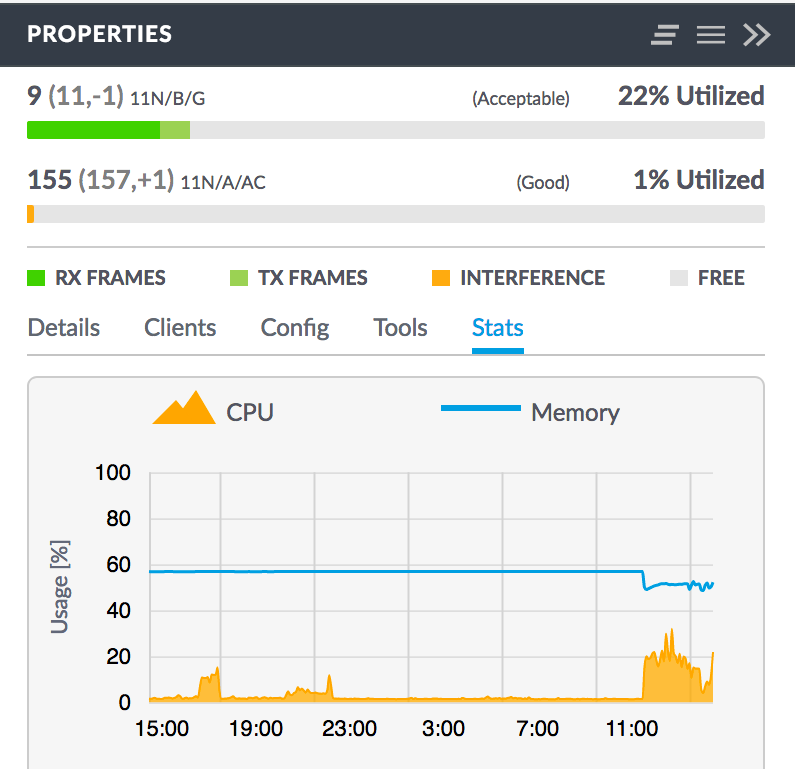Screen dimensions: 795x769
Task: Click the Interference orange swatch
Action: click(x=441, y=278)
